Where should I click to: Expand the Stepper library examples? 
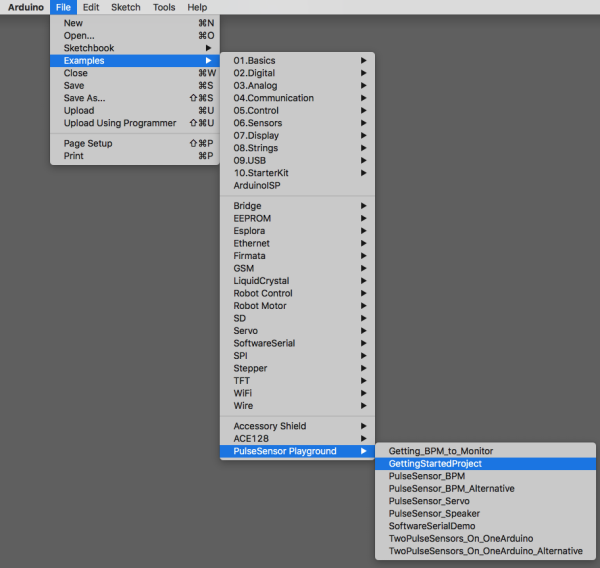point(297,369)
